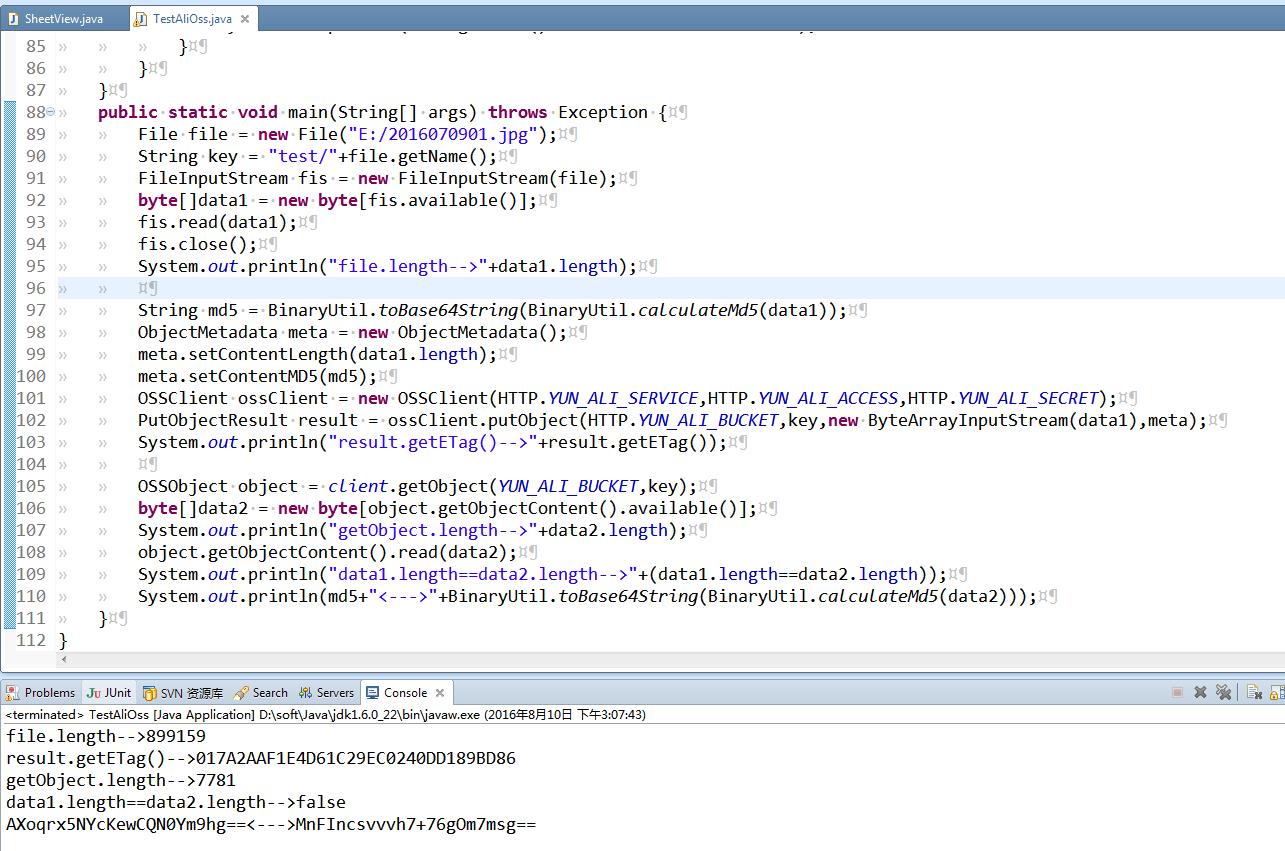This screenshot has width=1285, height=851.
Task: Click 'ByteArrayInputStream' on line 102
Action: [967, 420]
